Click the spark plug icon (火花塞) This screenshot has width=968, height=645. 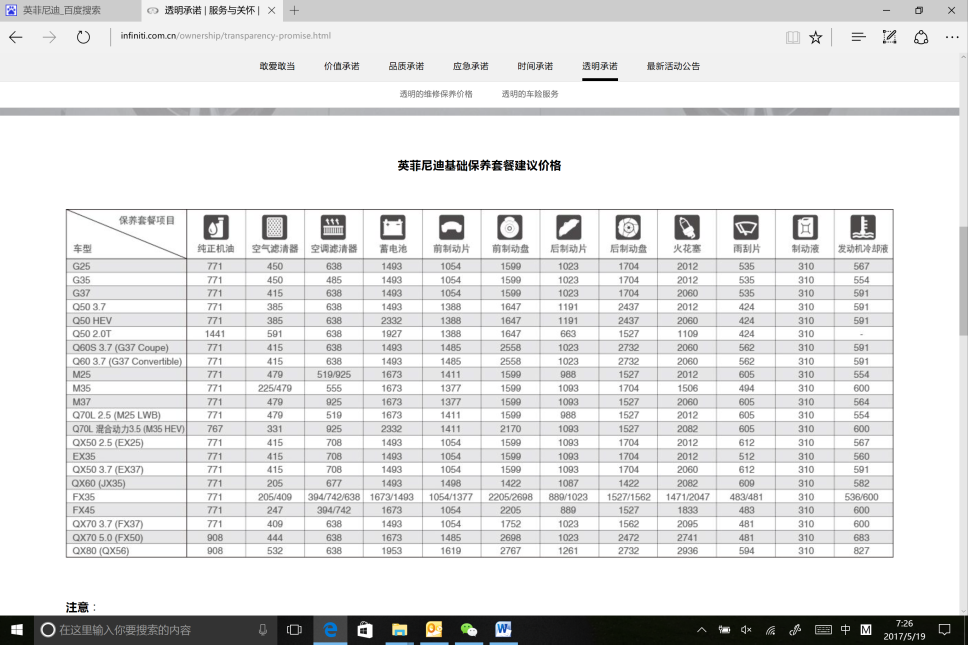(687, 227)
